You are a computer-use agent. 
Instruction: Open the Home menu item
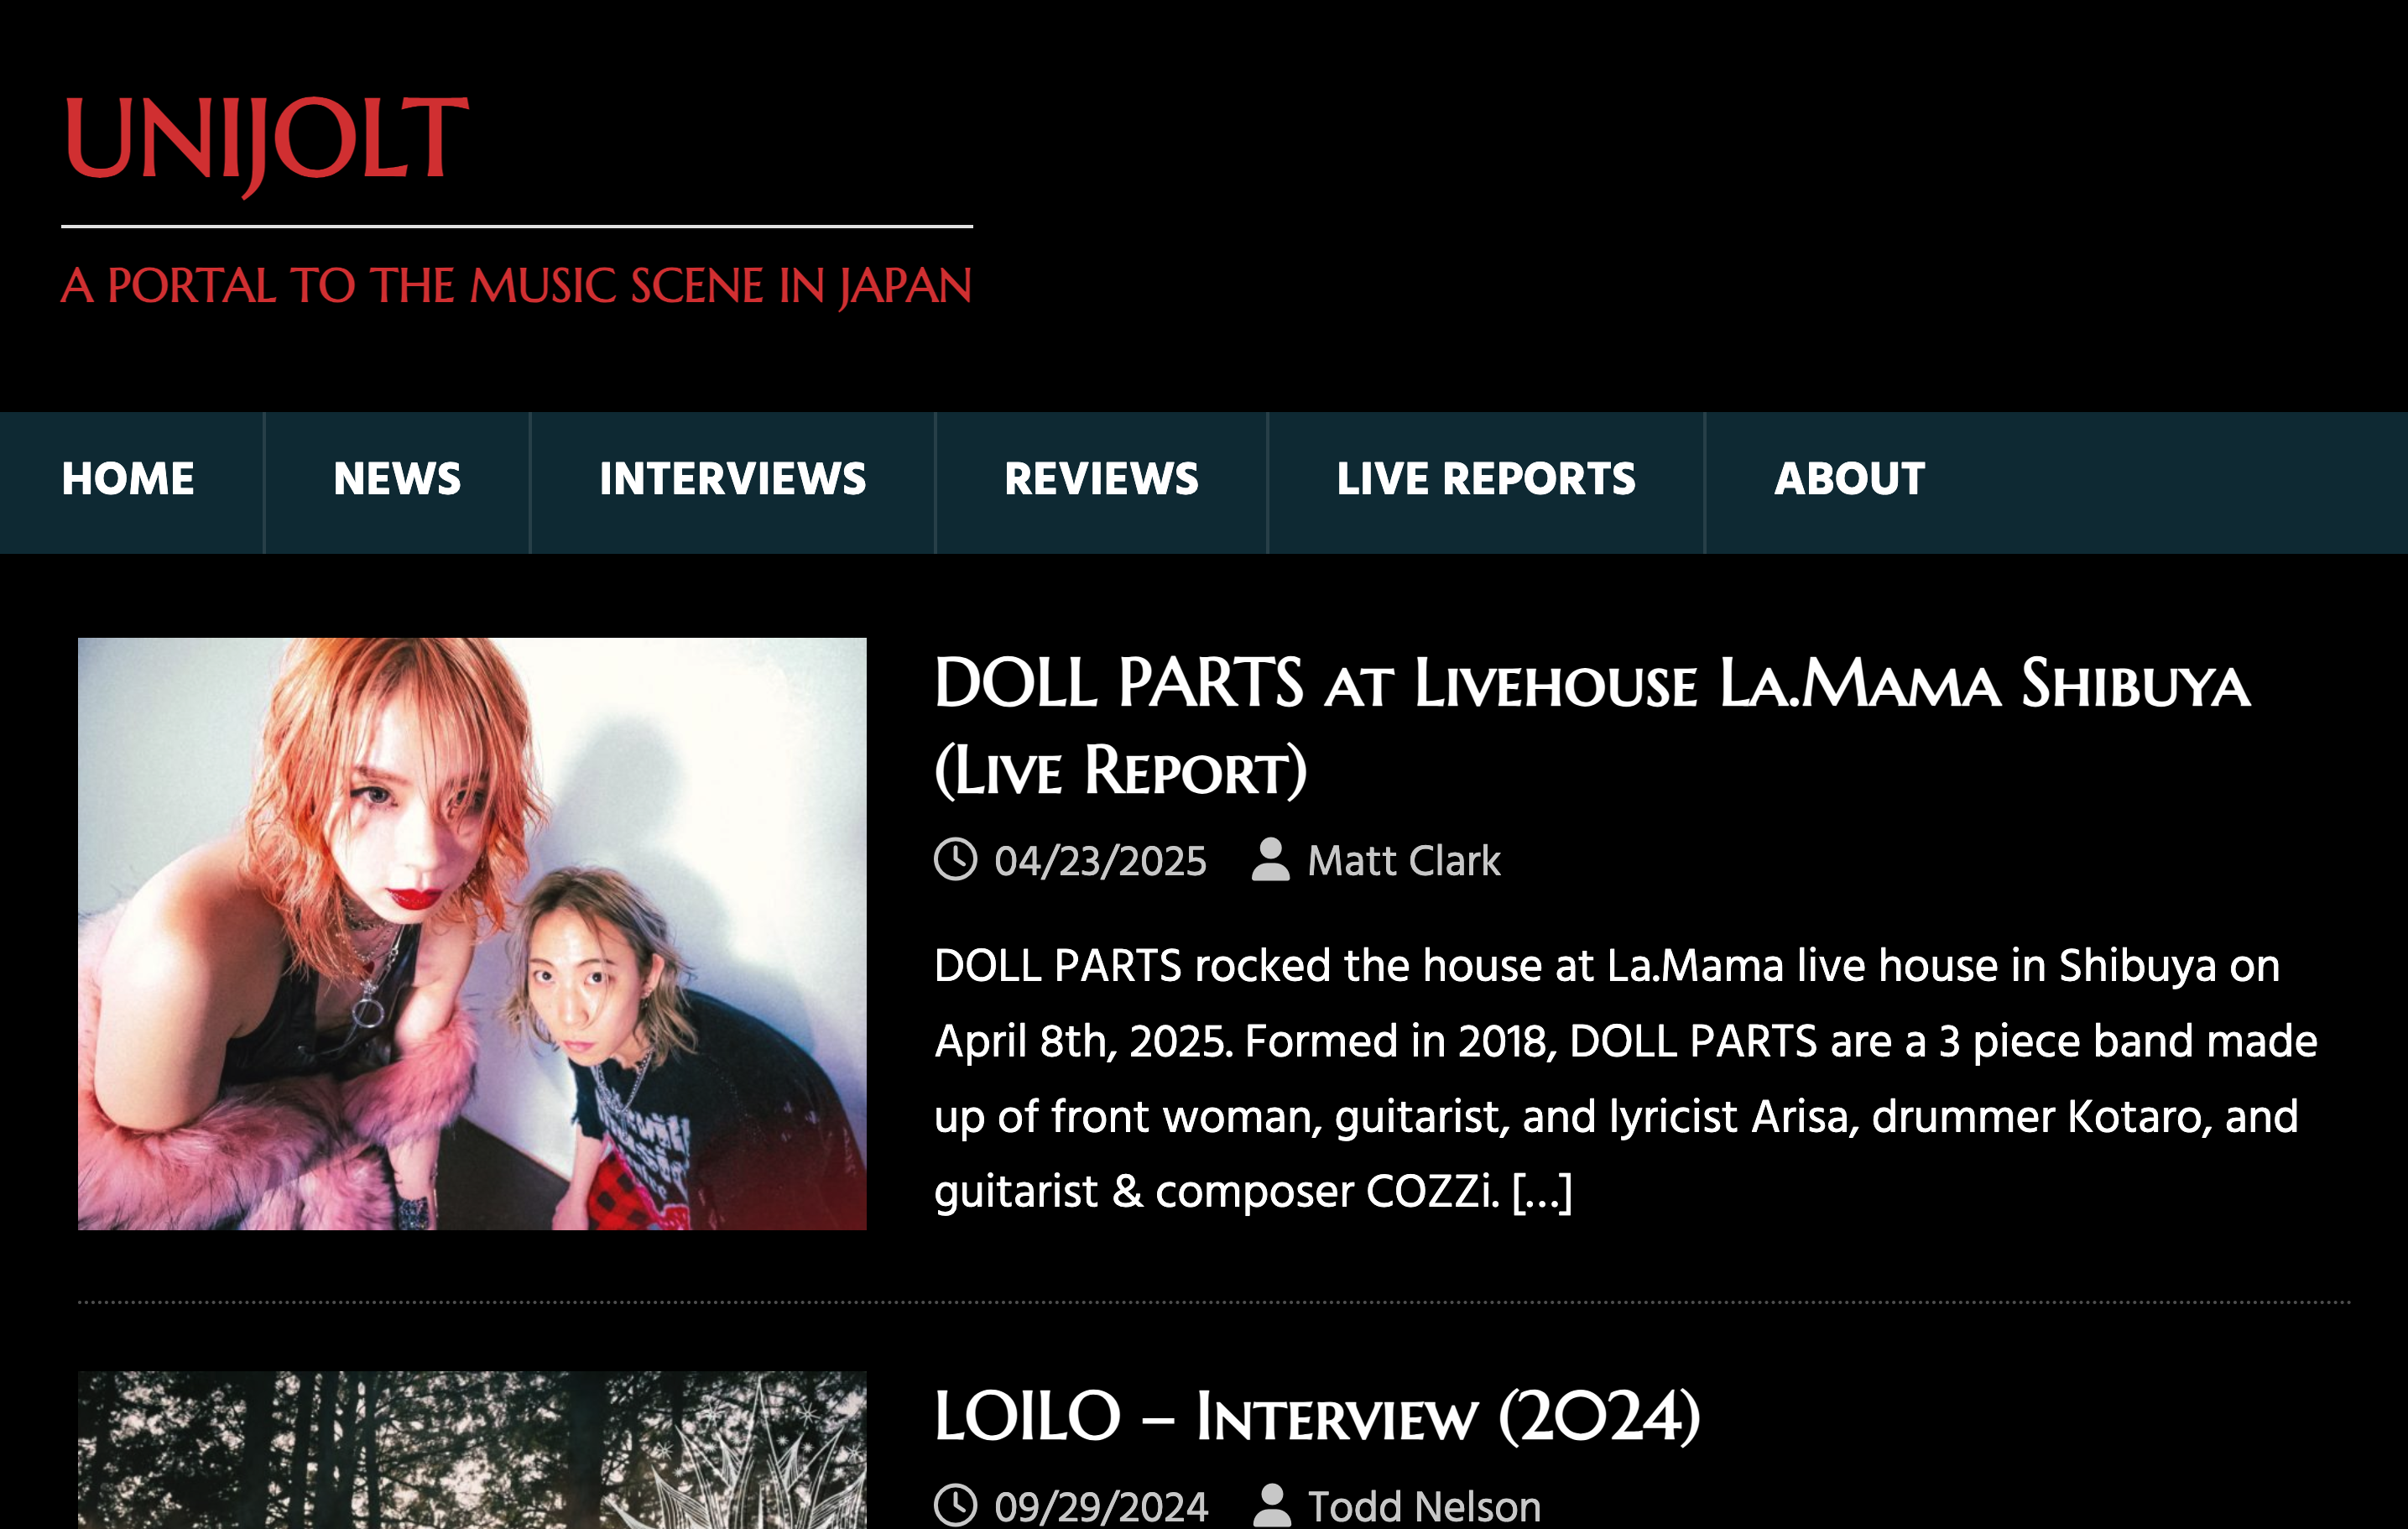[128, 479]
